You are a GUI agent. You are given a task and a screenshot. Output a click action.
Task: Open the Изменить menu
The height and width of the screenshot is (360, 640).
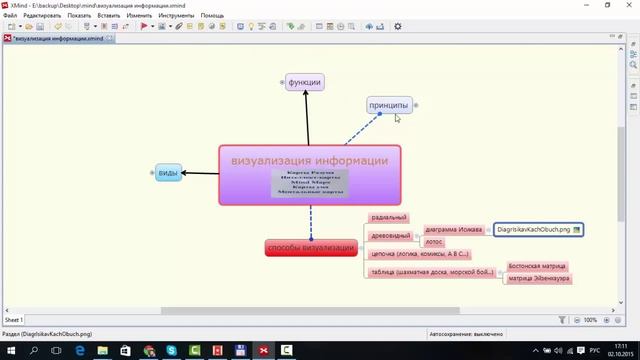139,16
